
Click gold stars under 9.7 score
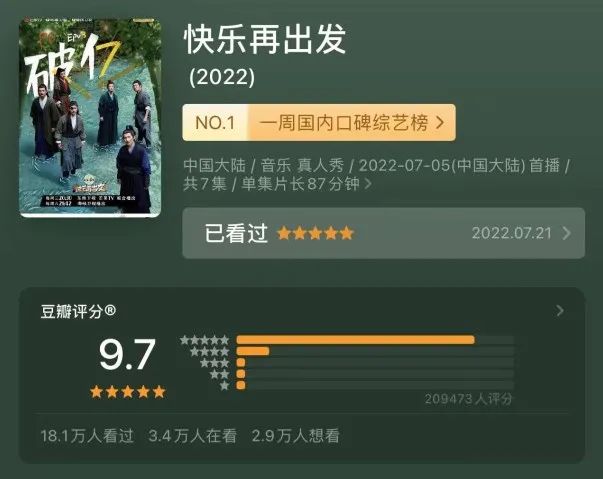(x=128, y=392)
